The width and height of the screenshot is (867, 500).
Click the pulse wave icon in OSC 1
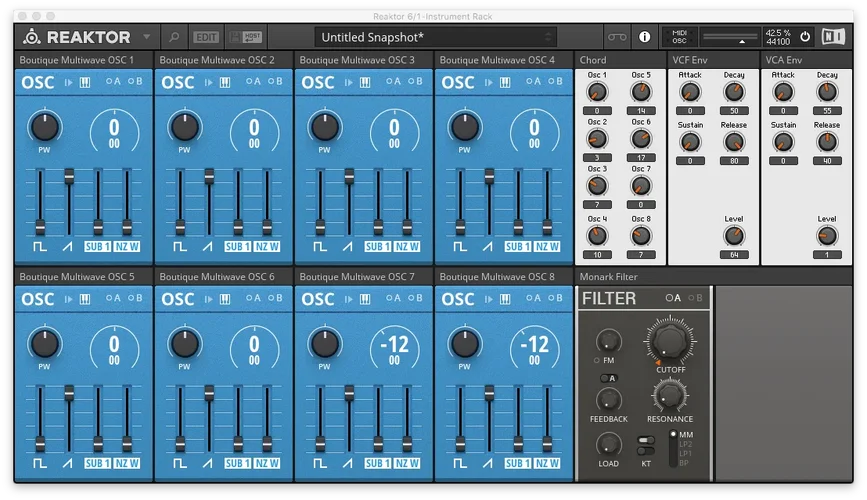[x=40, y=246]
